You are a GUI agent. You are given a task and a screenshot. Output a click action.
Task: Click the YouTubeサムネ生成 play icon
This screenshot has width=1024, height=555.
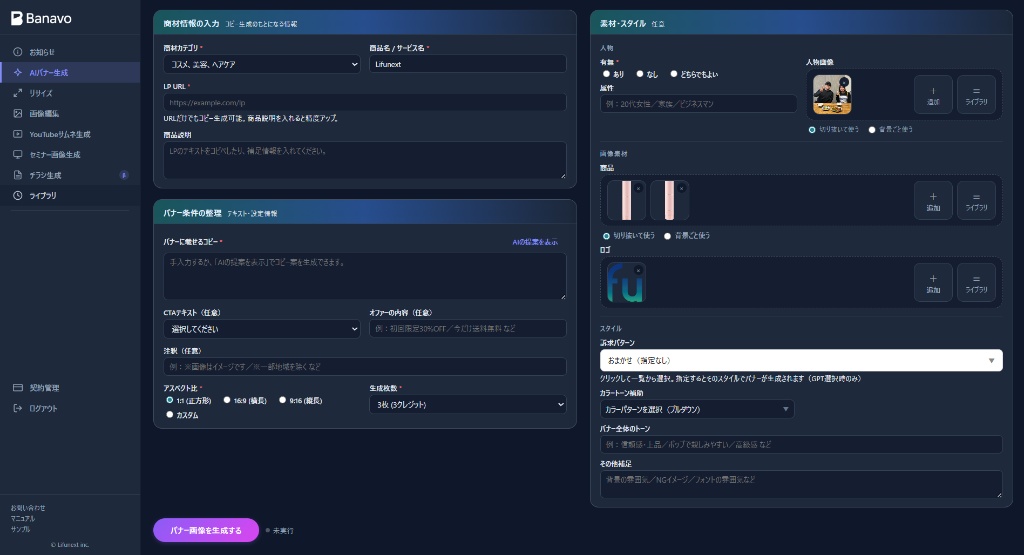[x=18, y=134]
